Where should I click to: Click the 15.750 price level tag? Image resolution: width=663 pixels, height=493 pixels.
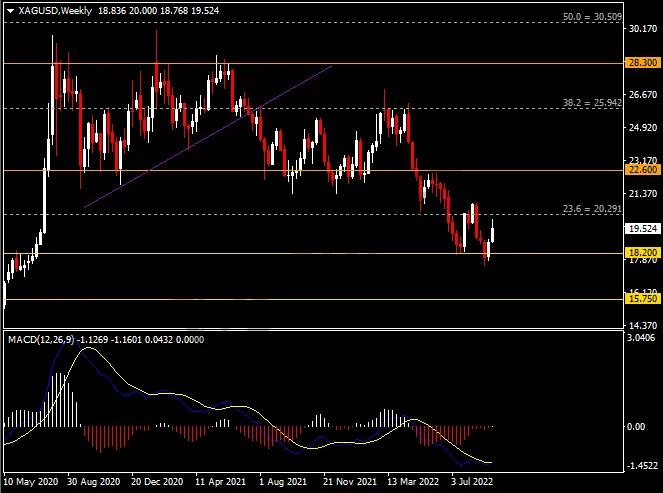(x=639, y=299)
